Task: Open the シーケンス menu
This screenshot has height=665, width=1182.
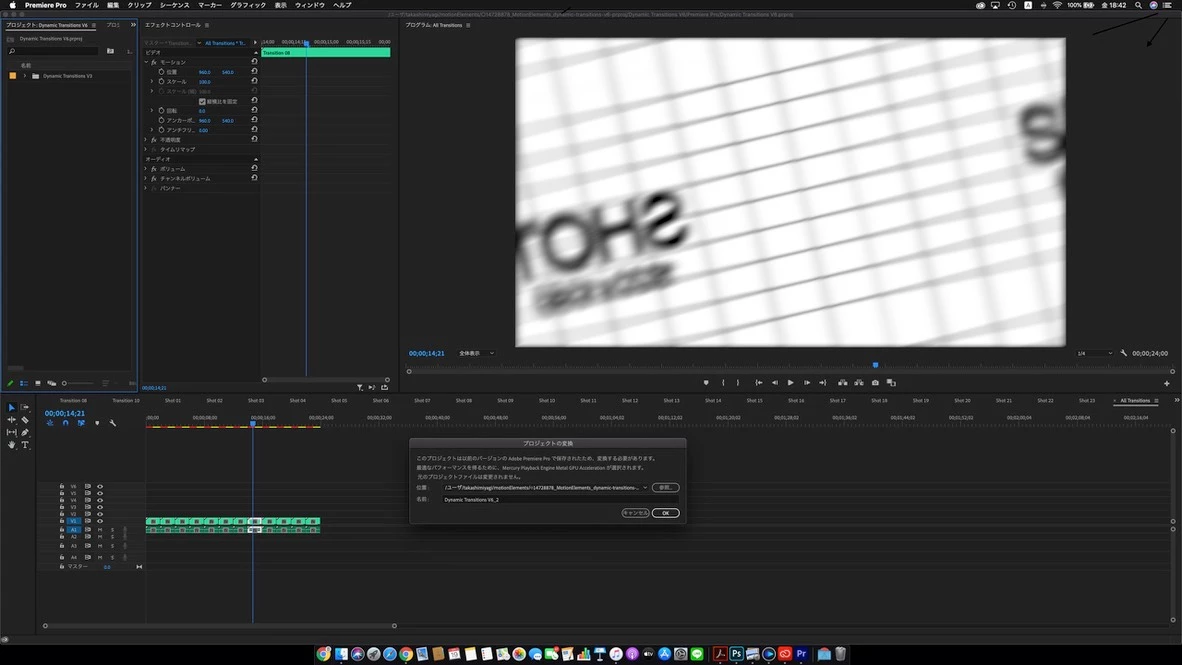Action: point(174,5)
